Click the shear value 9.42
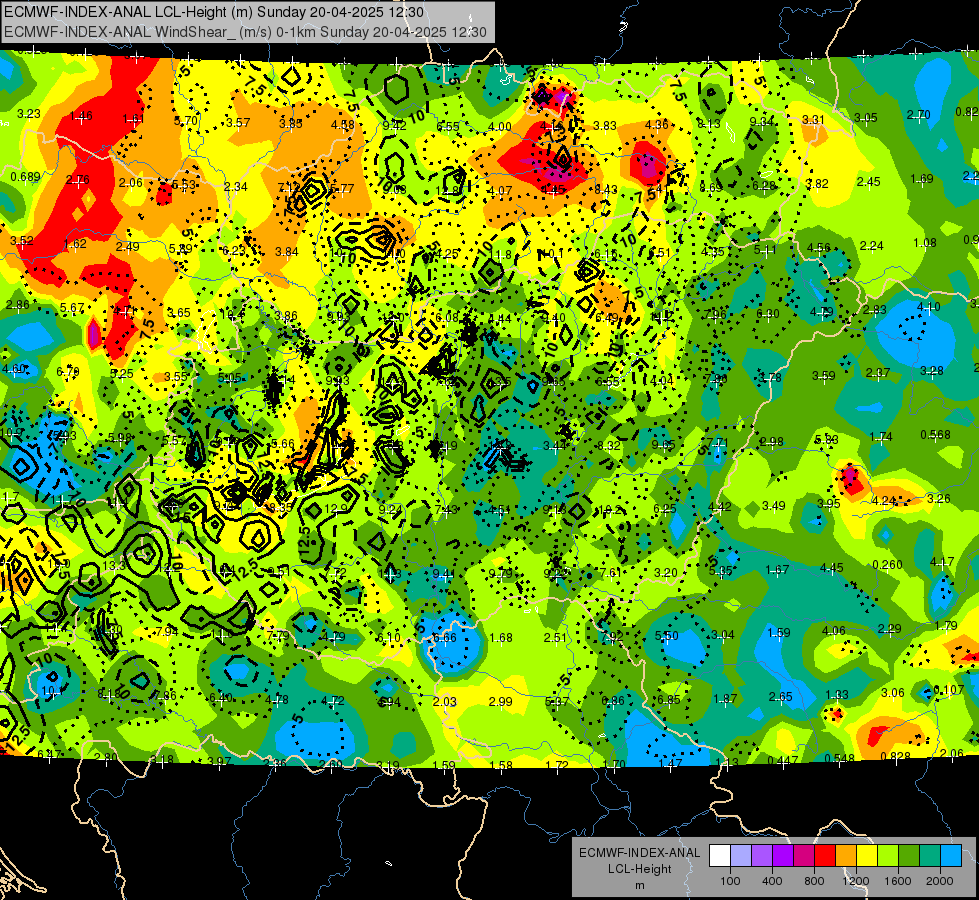979x900 pixels. coord(395,126)
